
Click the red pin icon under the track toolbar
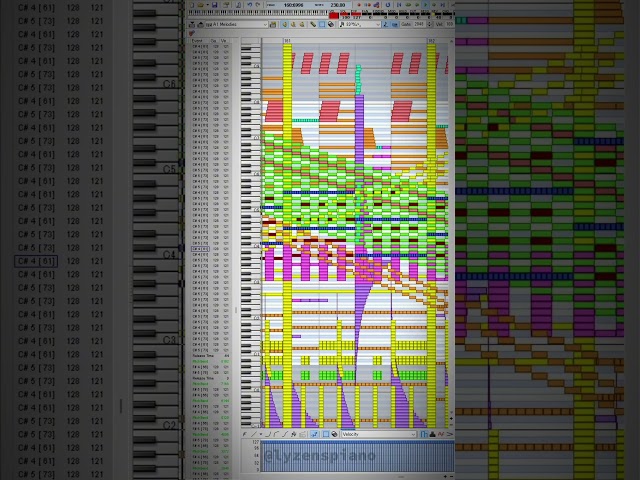coord(191,33)
